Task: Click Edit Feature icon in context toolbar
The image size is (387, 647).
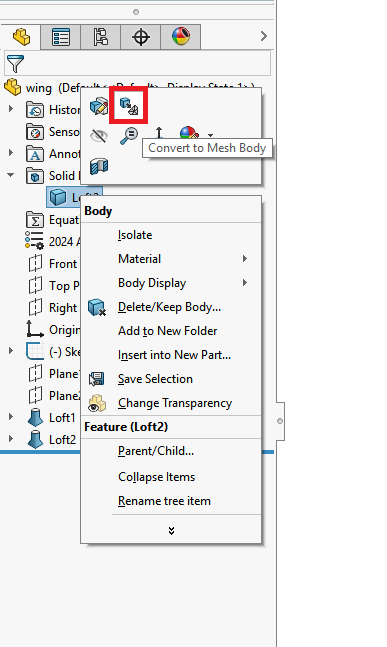Action: point(99,106)
